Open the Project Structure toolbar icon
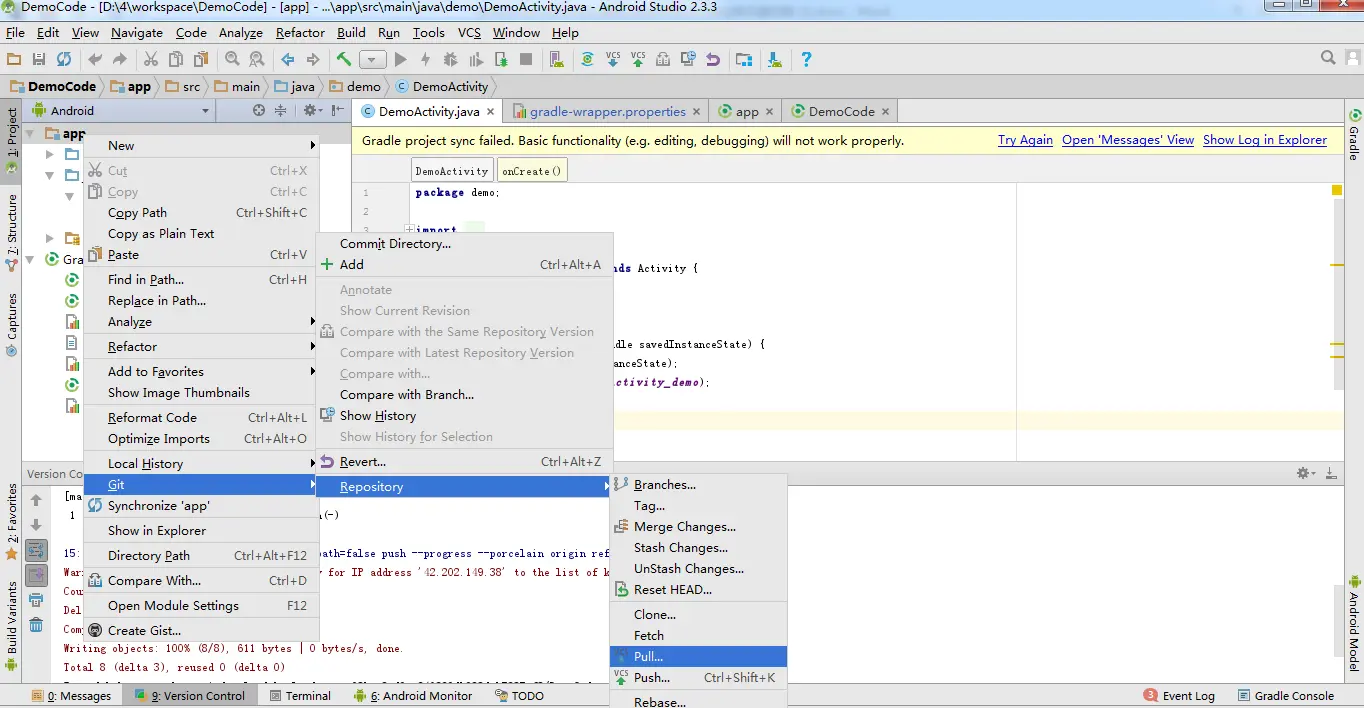The image size is (1364, 708). click(743, 60)
